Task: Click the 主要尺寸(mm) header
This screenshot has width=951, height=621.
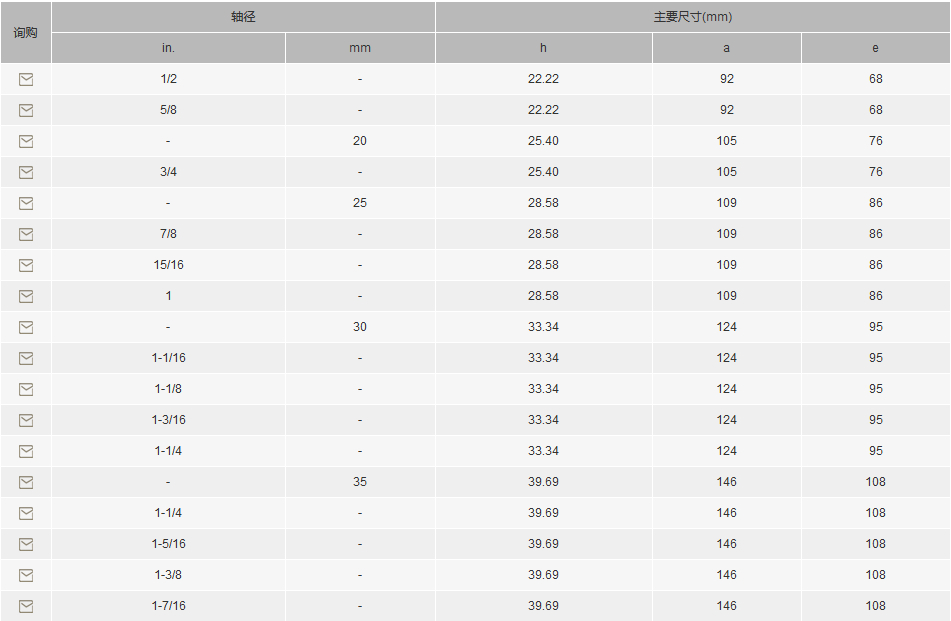Action: pos(693,17)
